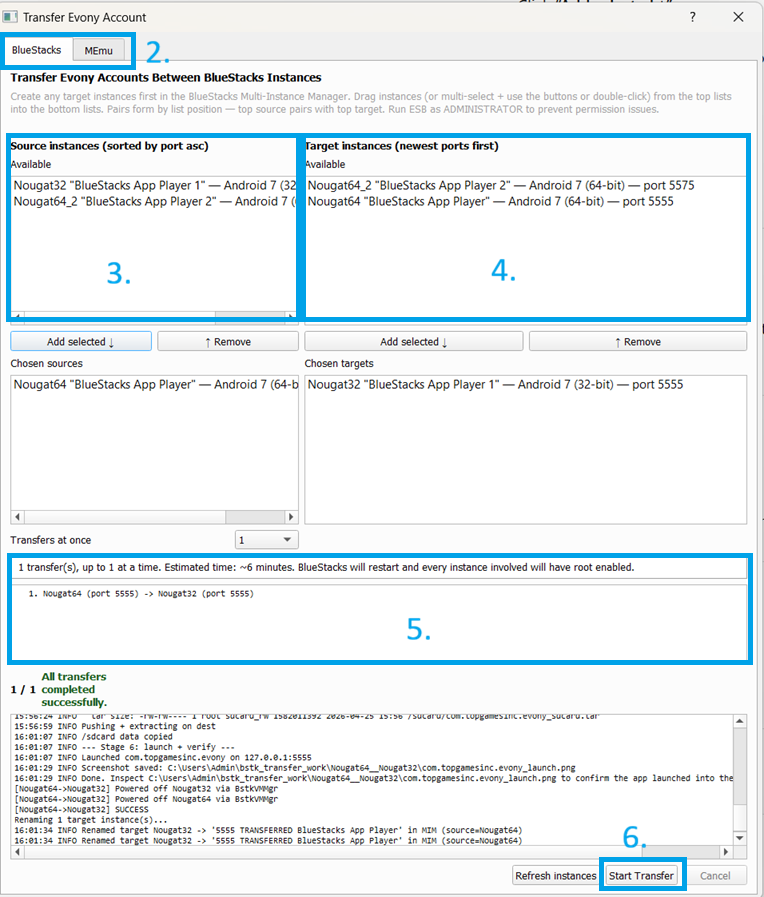Viewport: 764px width, 897px height.
Task: Click left arrow of Chosen sources scrollbar
Action: coord(18,517)
